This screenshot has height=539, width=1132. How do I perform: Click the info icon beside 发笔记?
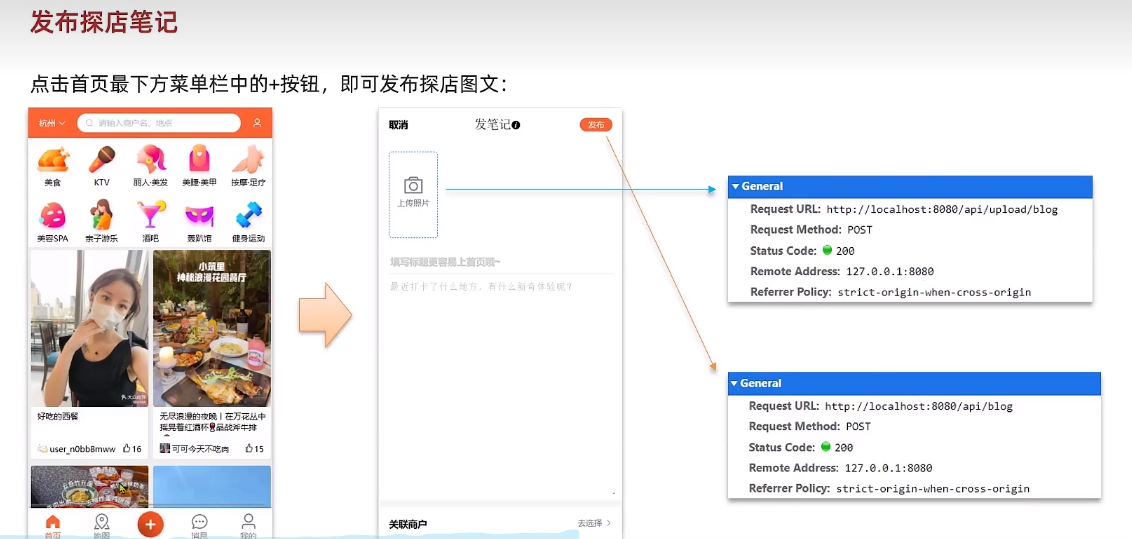(516, 125)
